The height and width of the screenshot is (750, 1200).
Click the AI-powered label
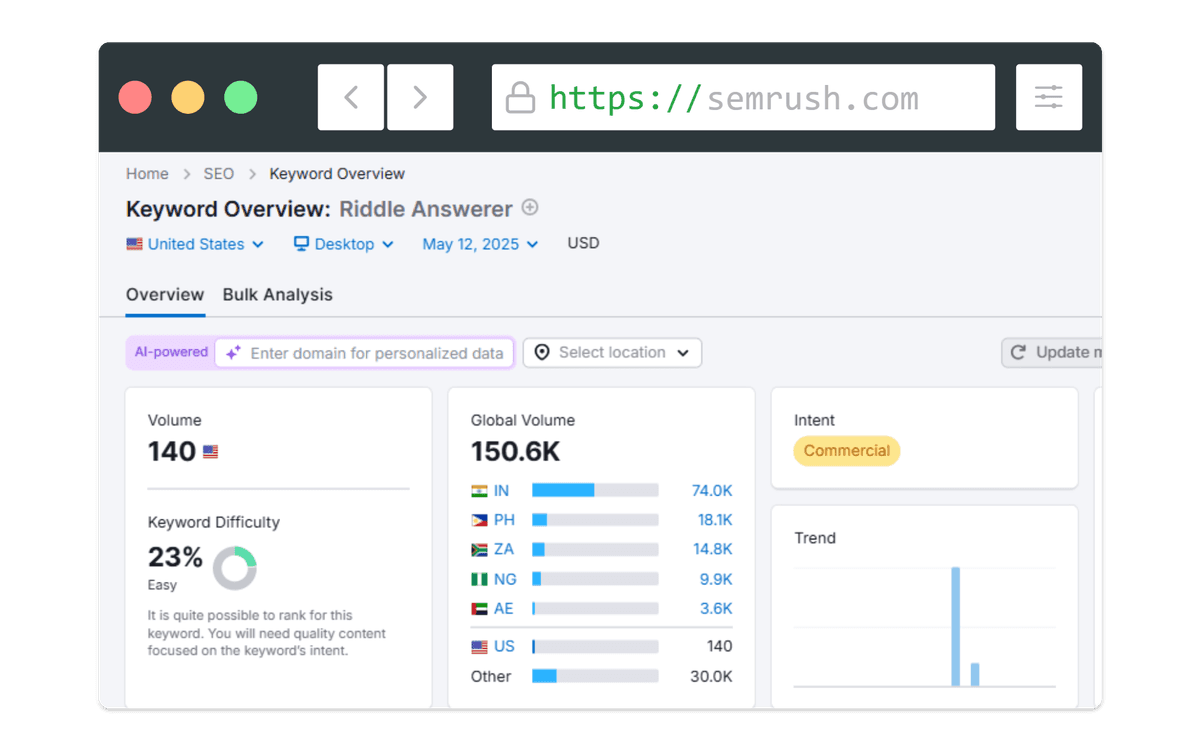(x=171, y=352)
